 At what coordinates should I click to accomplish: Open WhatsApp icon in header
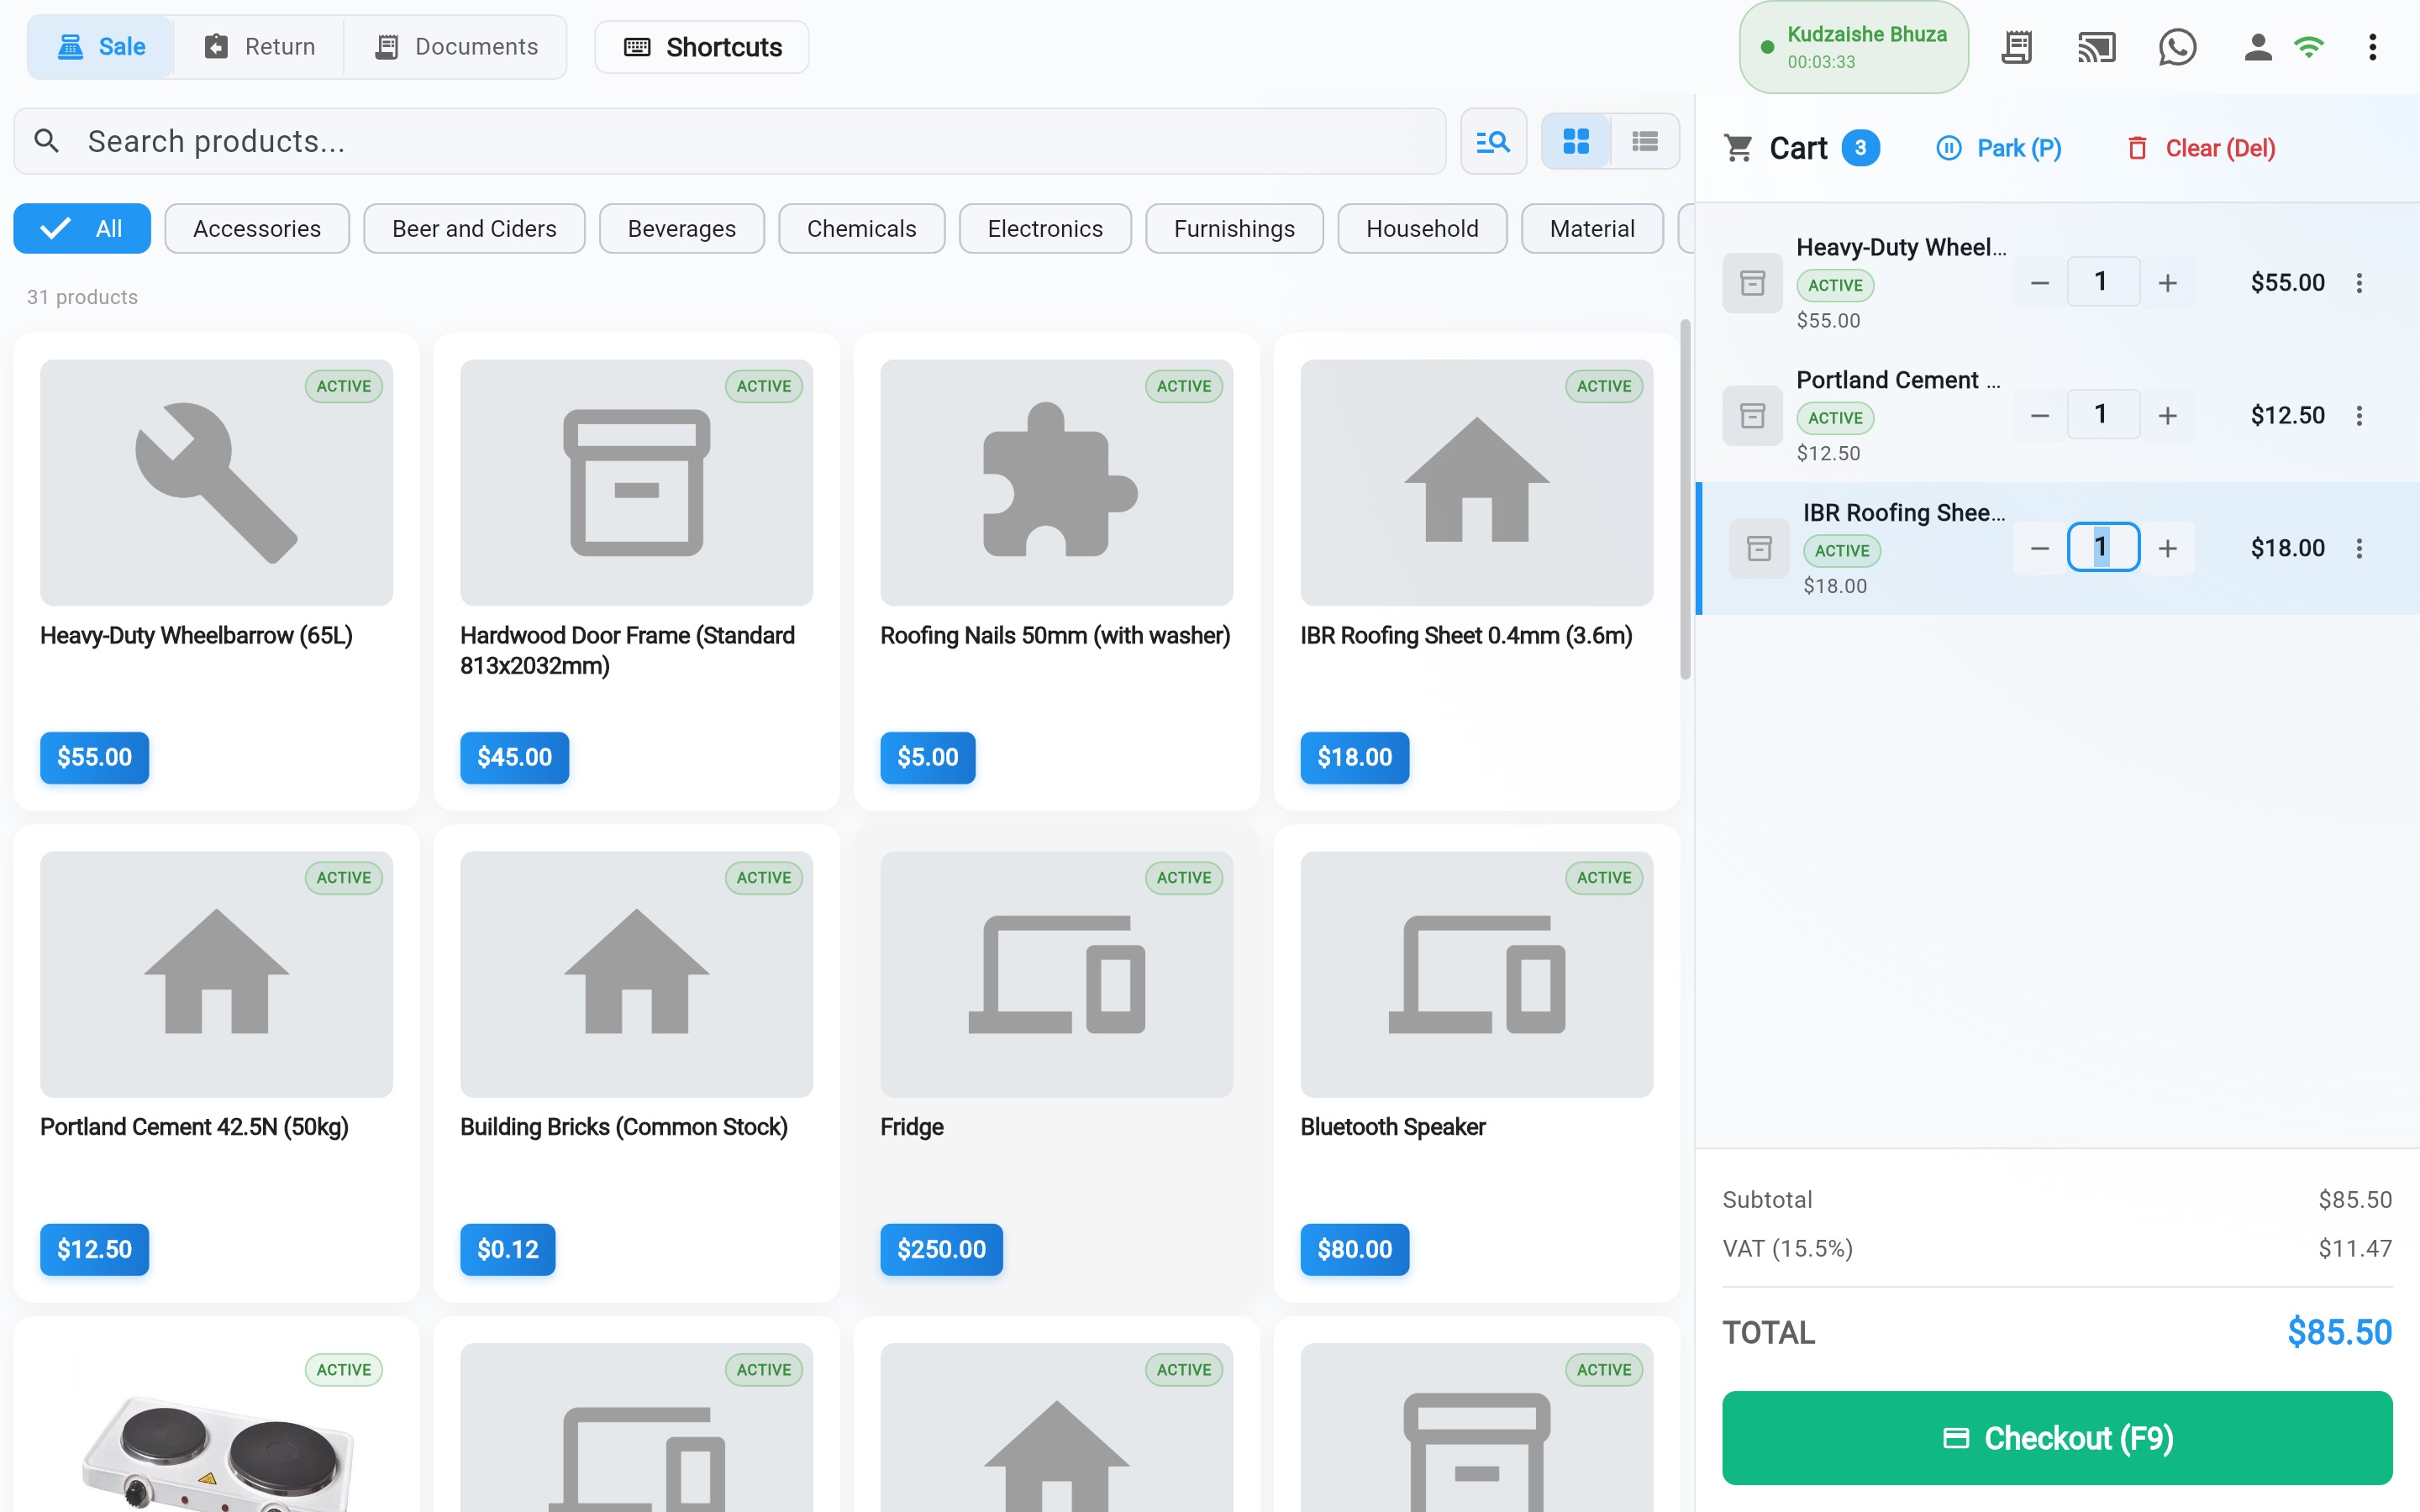(x=2177, y=47)
